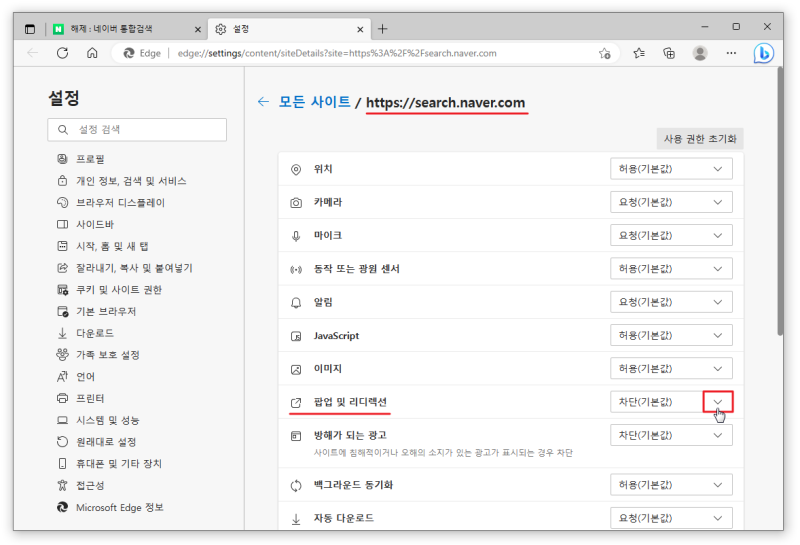Click the back arrow next to 모든 사이트
800x545 pixels.
263,102
